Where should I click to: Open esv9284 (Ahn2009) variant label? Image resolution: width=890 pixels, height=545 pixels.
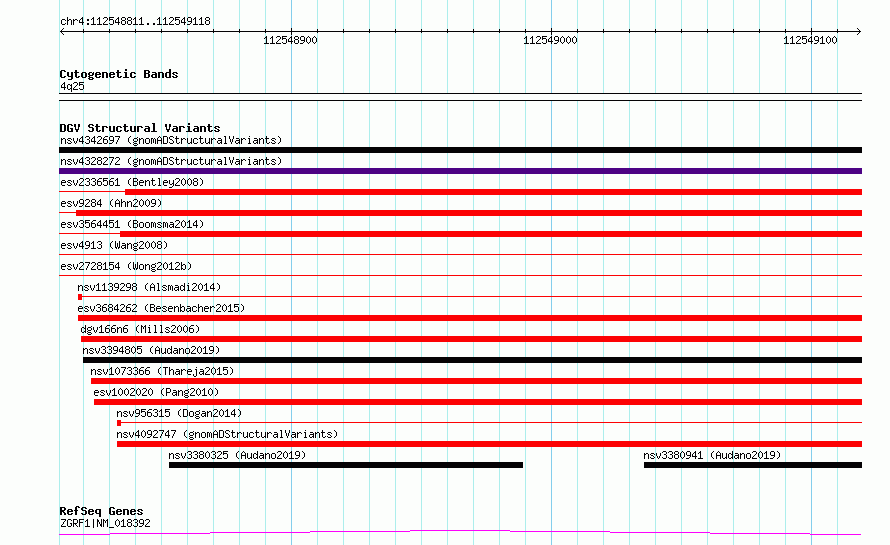(x=111, y=203)
